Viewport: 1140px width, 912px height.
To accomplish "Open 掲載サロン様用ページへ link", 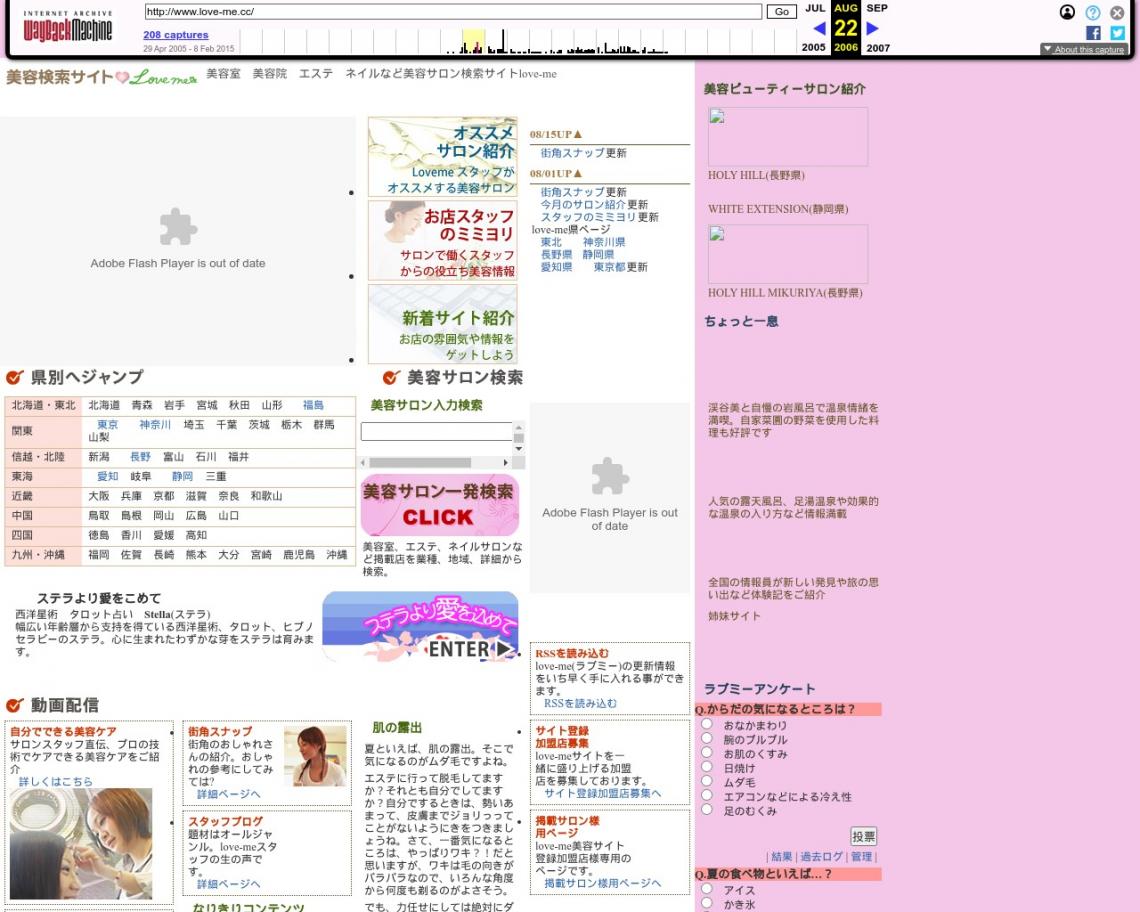I will [x=603, y=883].
